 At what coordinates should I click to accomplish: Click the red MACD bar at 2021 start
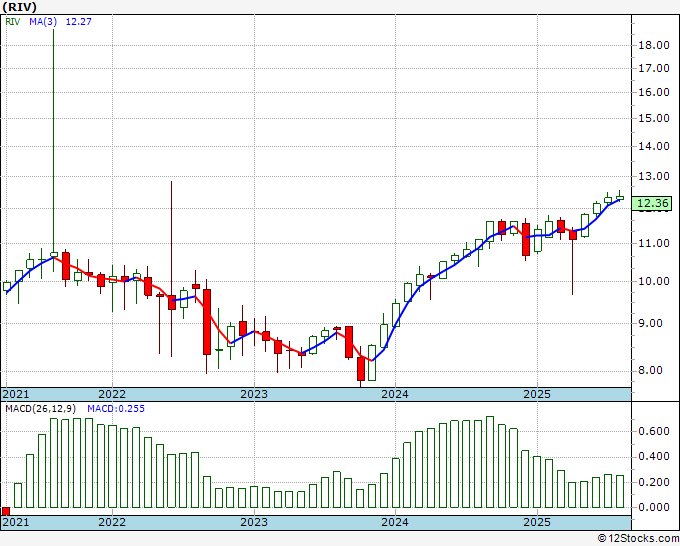click(x=6, y=511)
